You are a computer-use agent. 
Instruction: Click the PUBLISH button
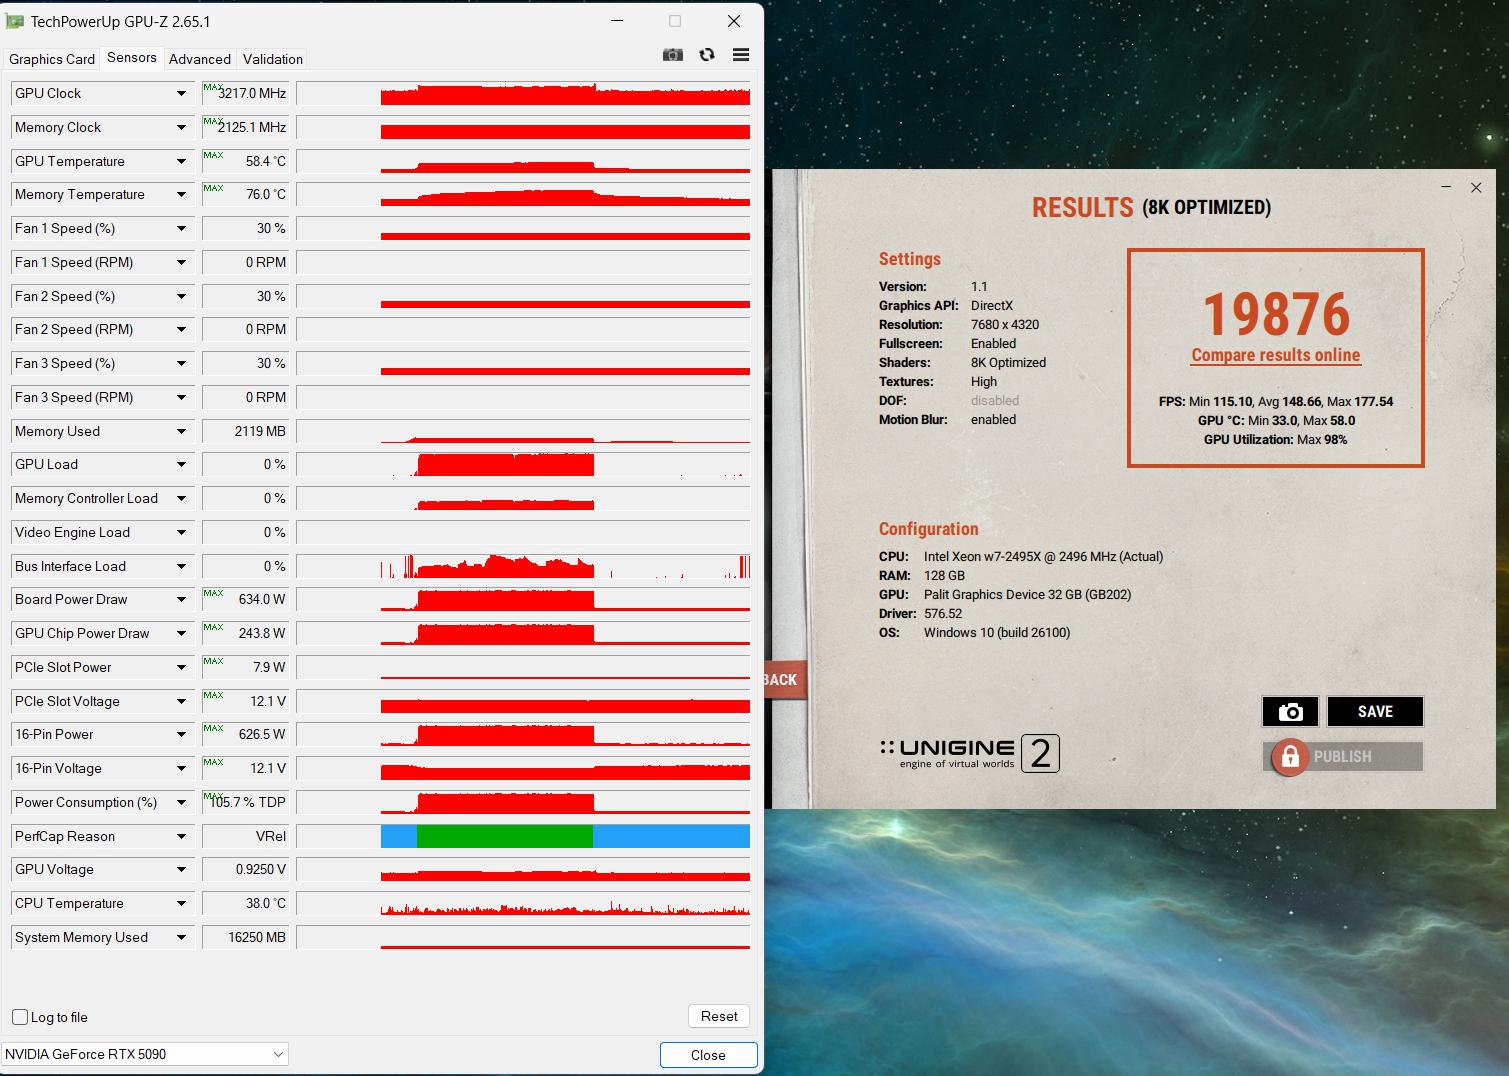[1343, 757]
